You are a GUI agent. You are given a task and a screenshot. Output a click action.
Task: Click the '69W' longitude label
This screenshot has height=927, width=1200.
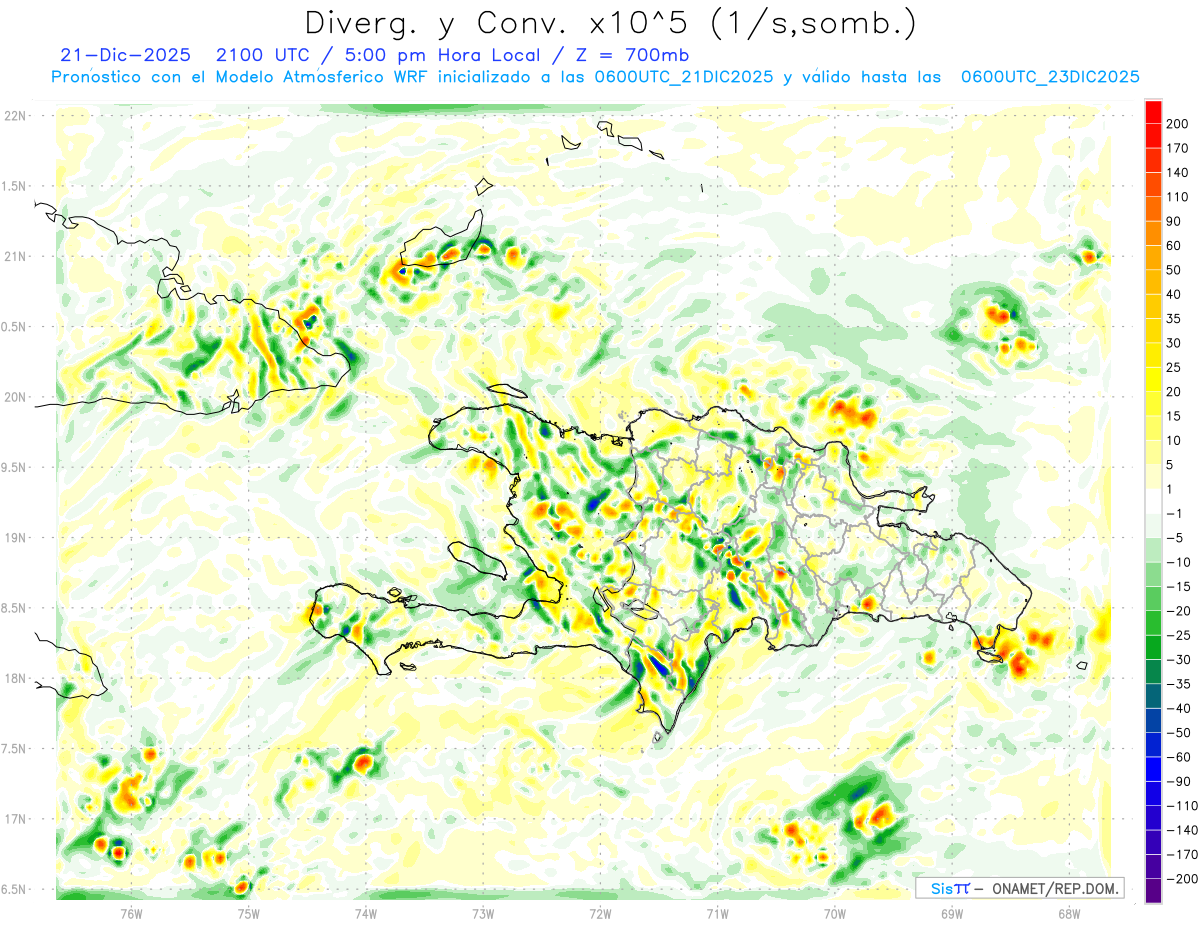pos(951,912)
